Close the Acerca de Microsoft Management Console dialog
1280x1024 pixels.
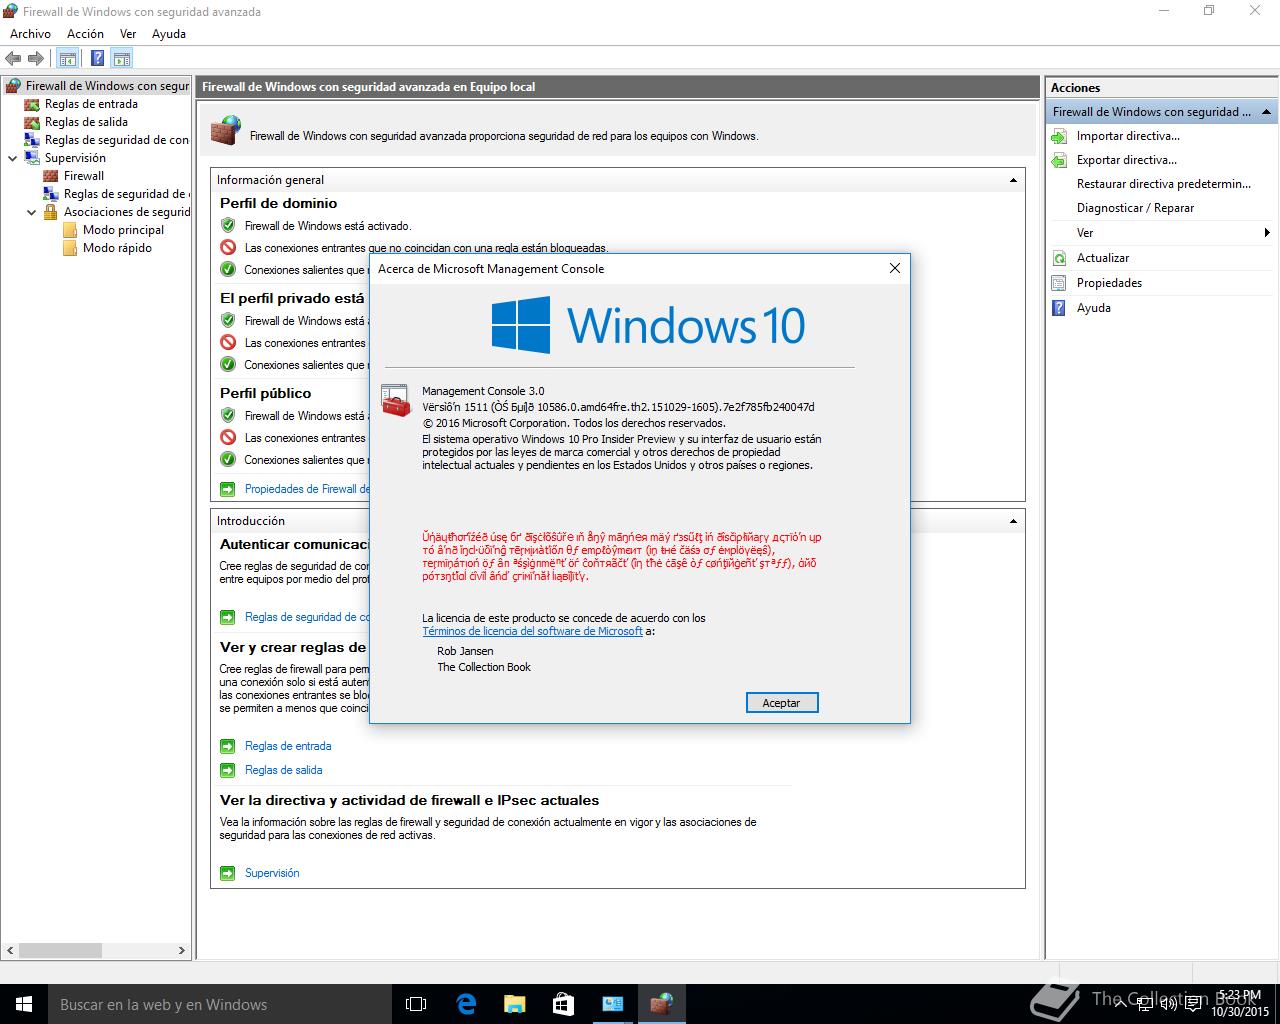[x=894, y=268]
